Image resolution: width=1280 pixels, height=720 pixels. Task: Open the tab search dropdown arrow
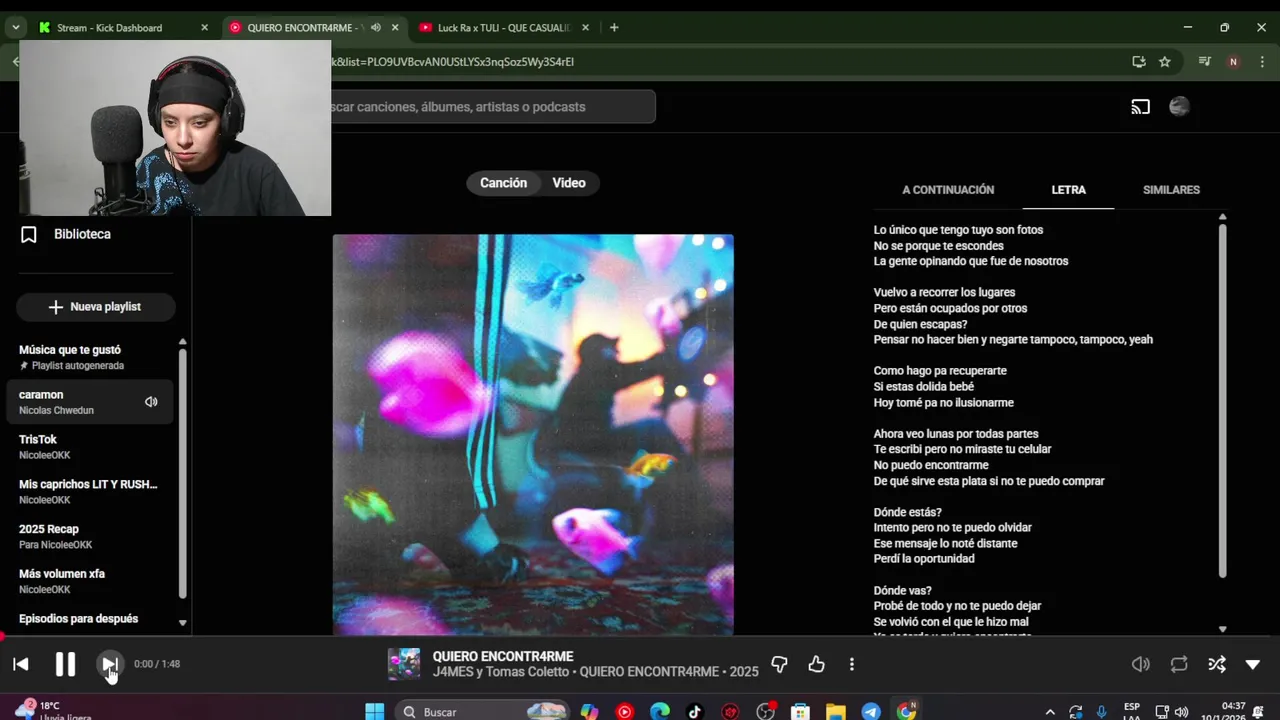(x=15, y=28)
